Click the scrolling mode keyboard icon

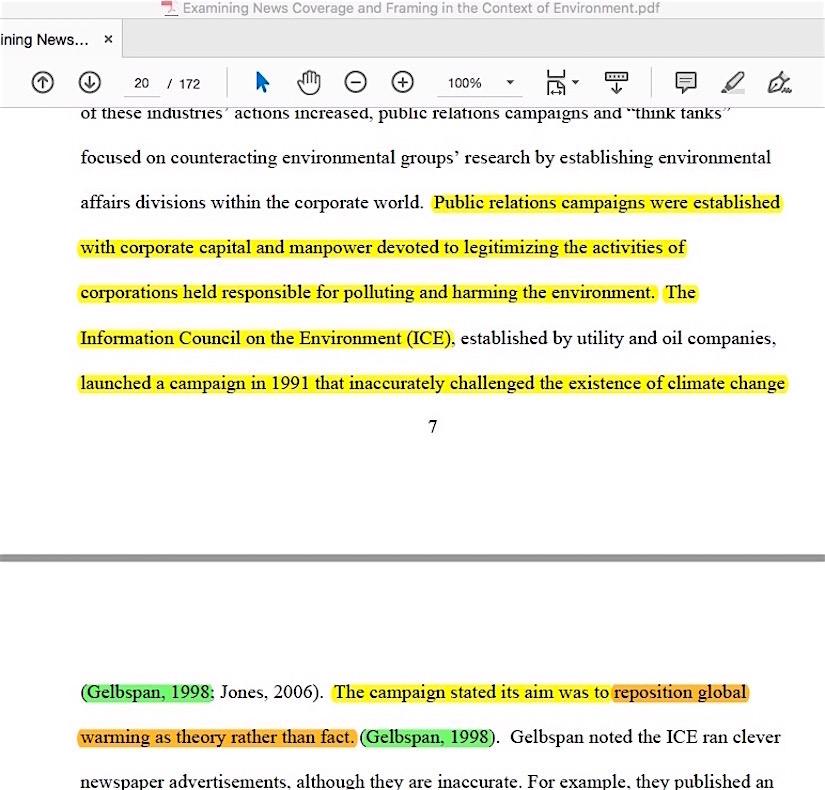[617, 83]
